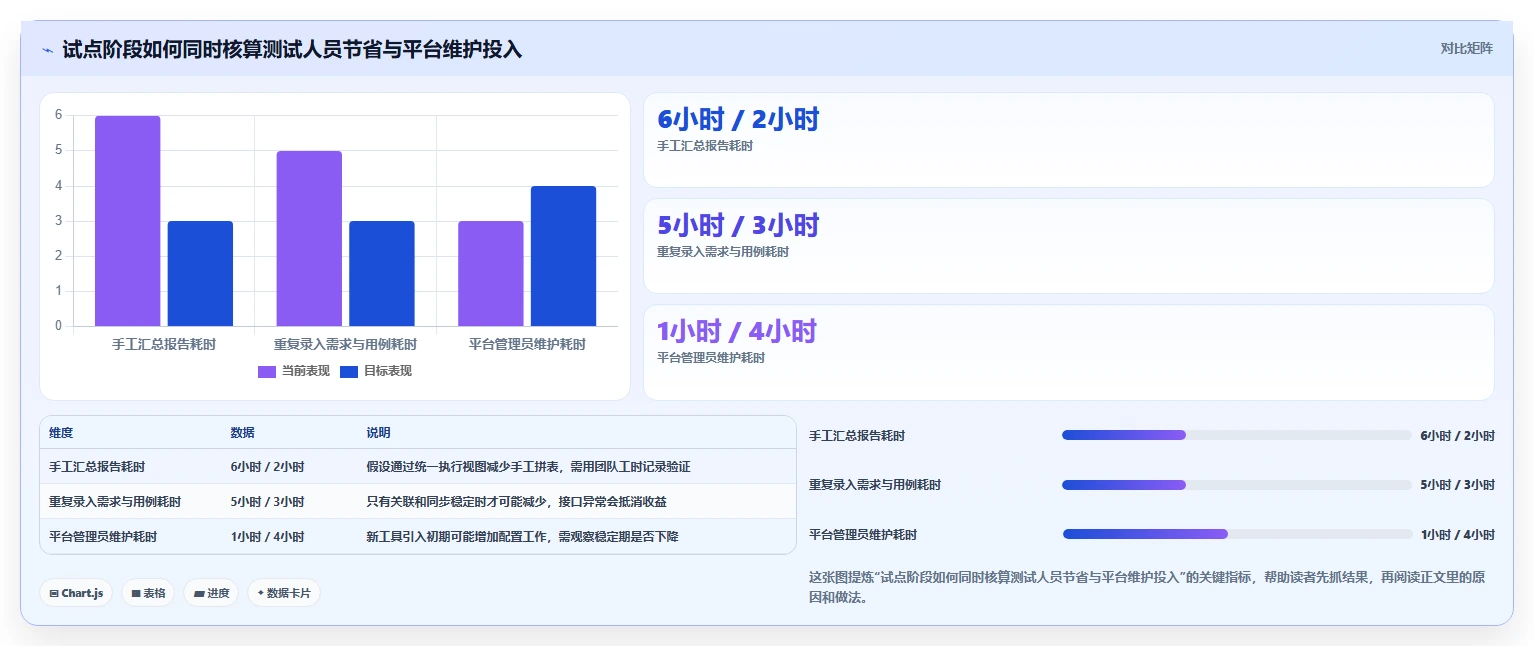The width and height of the screenshot is (1534, 646).
Task: Click the 对比矩阵 label in the header
Action: pos(1466,48)
